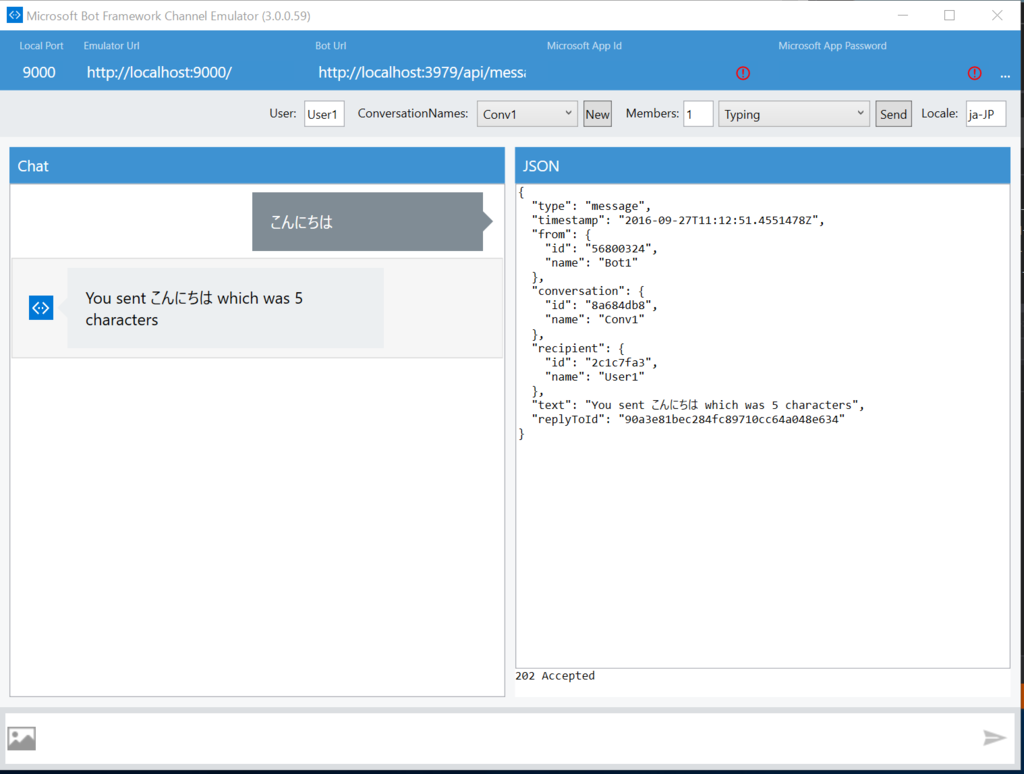Click the Bot Url field
This screenshot has height=774, width=1024.
point(422,73)
